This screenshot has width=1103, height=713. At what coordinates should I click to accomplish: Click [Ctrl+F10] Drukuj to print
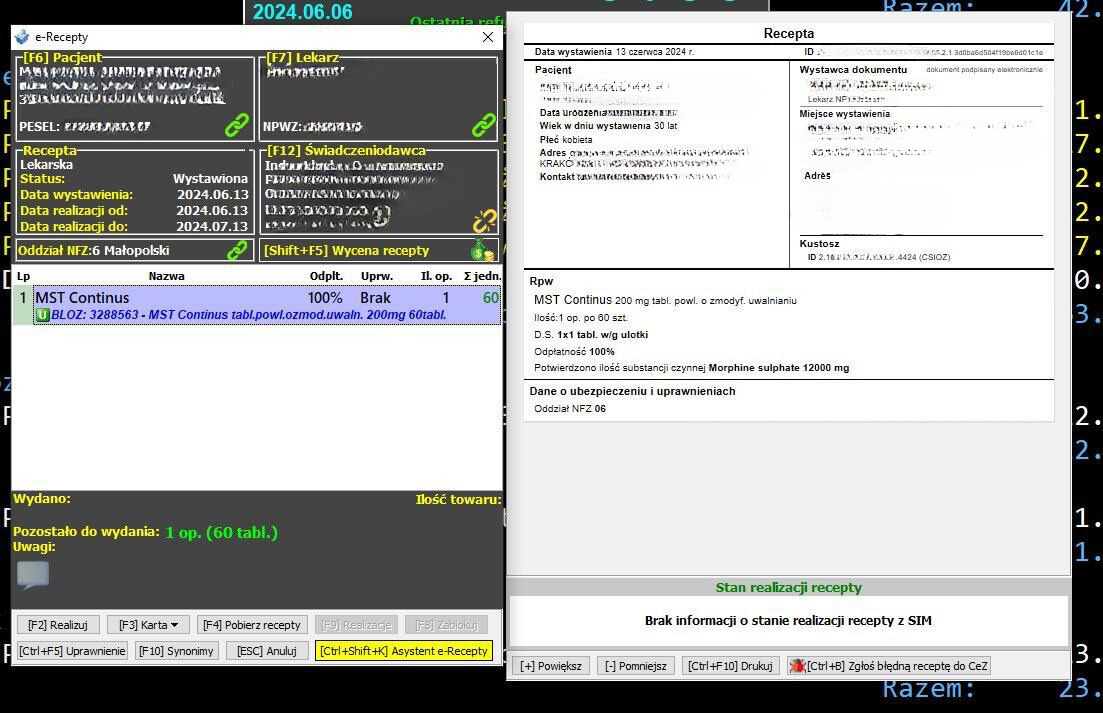click(x=730, y=665)
